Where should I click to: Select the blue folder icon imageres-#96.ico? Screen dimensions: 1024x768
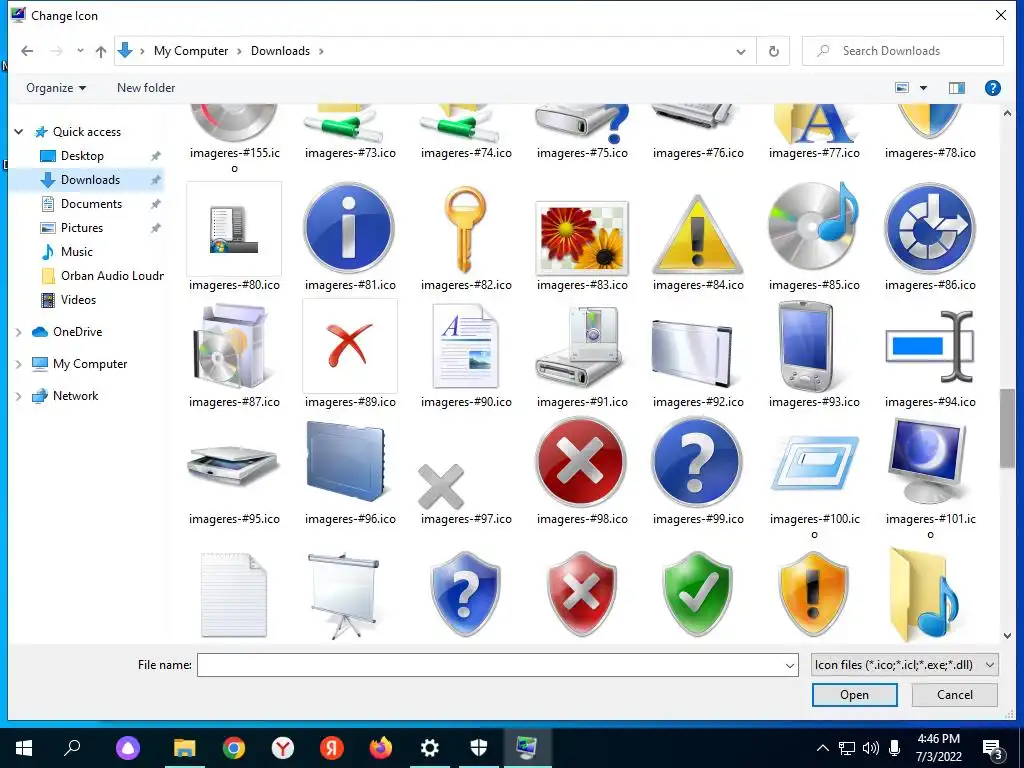pos(345,462)
